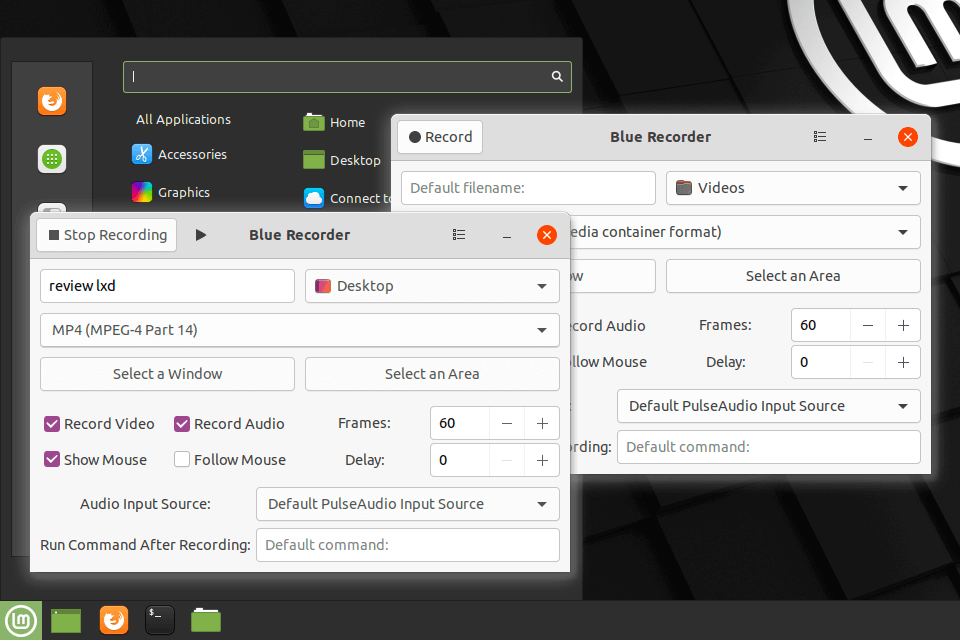The height and width of the screenshot is (640, 960).
Task: Click Select an Area in back window
Action: point(793,276)
